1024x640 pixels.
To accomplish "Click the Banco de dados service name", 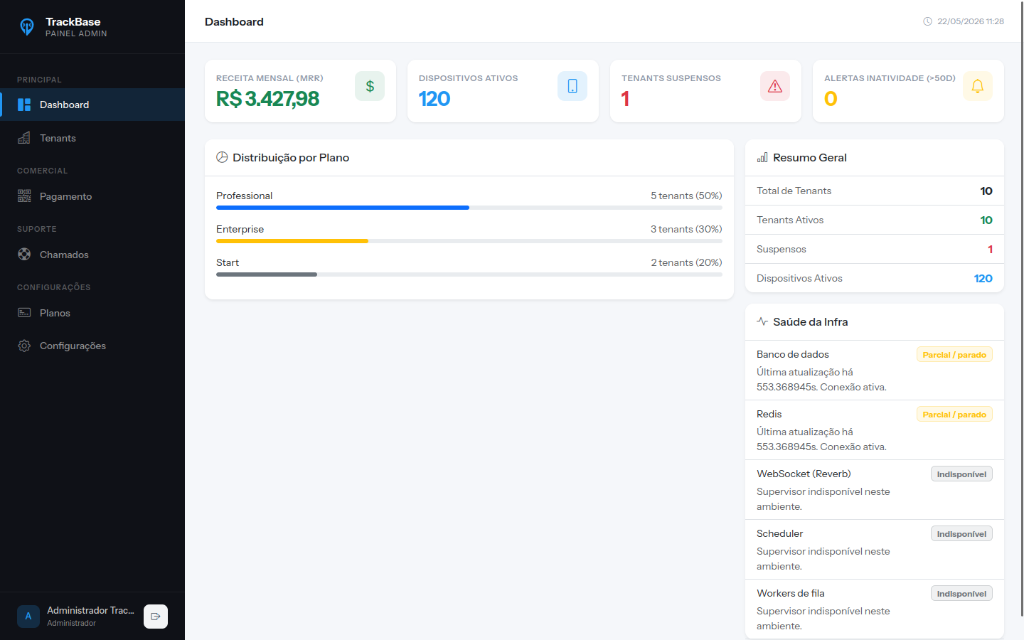I will pyautogui.click(x=792, y=354).
